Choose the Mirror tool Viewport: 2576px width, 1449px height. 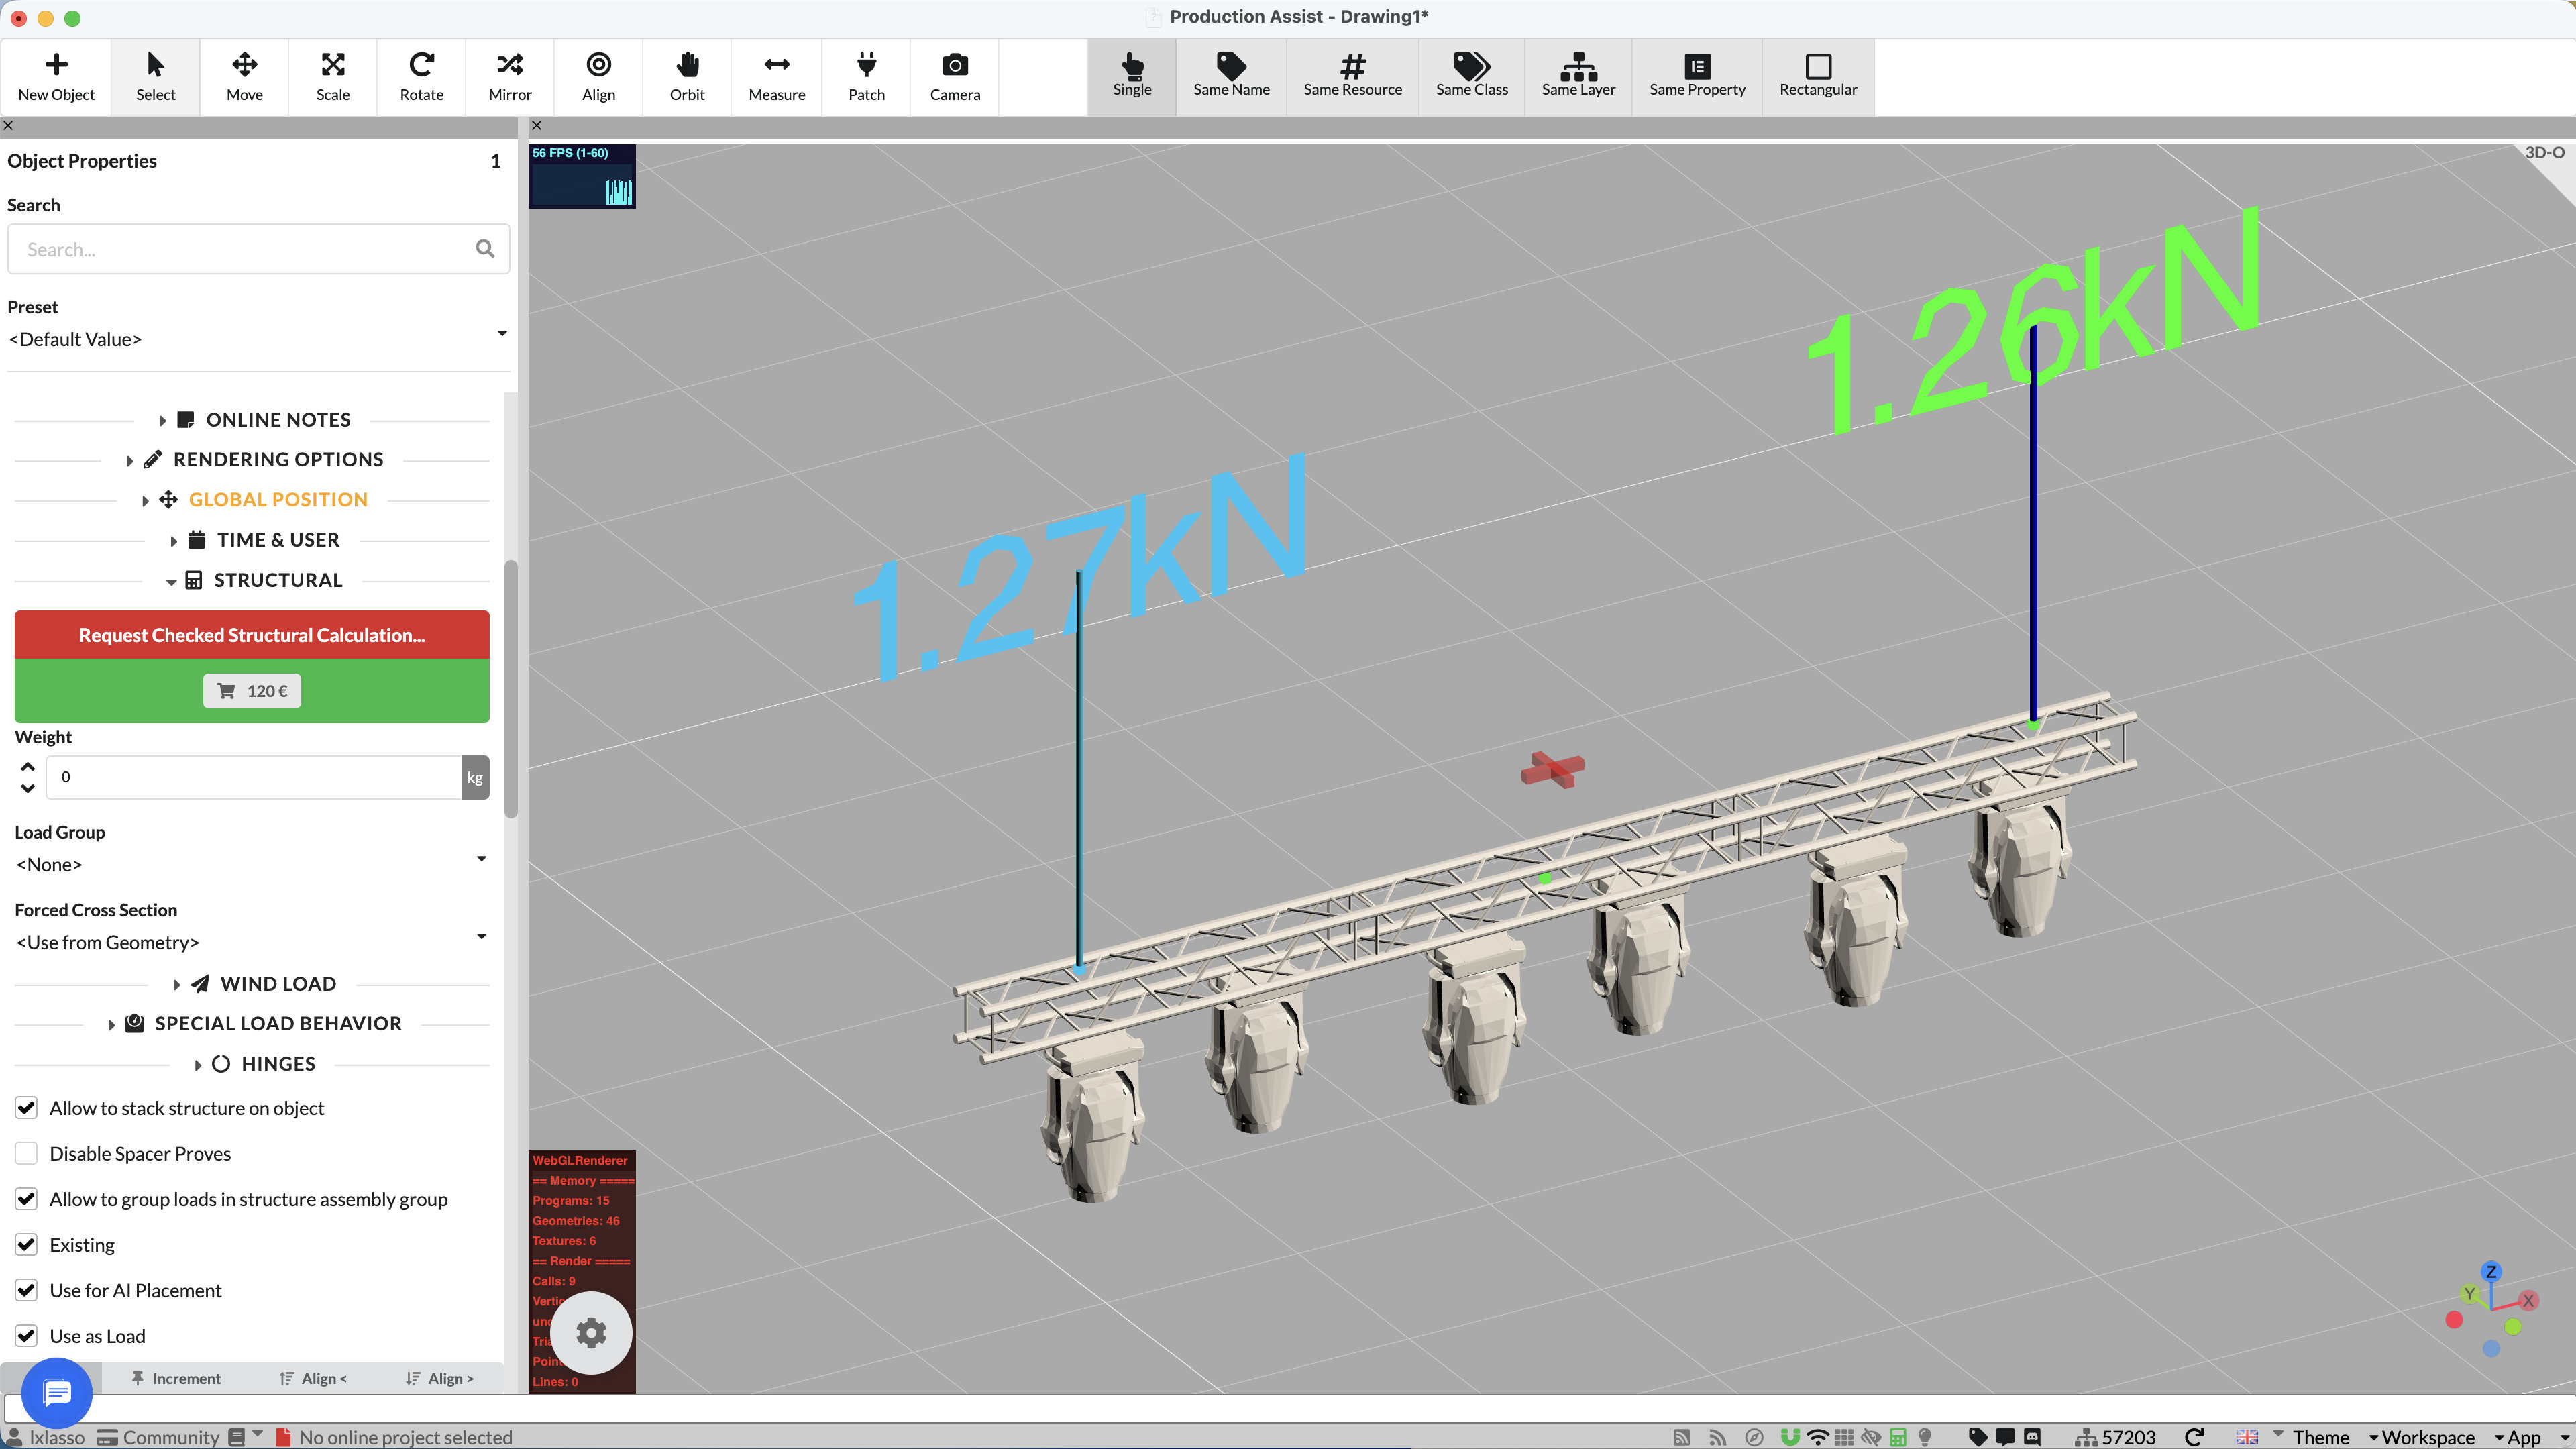tap(510, 77)
